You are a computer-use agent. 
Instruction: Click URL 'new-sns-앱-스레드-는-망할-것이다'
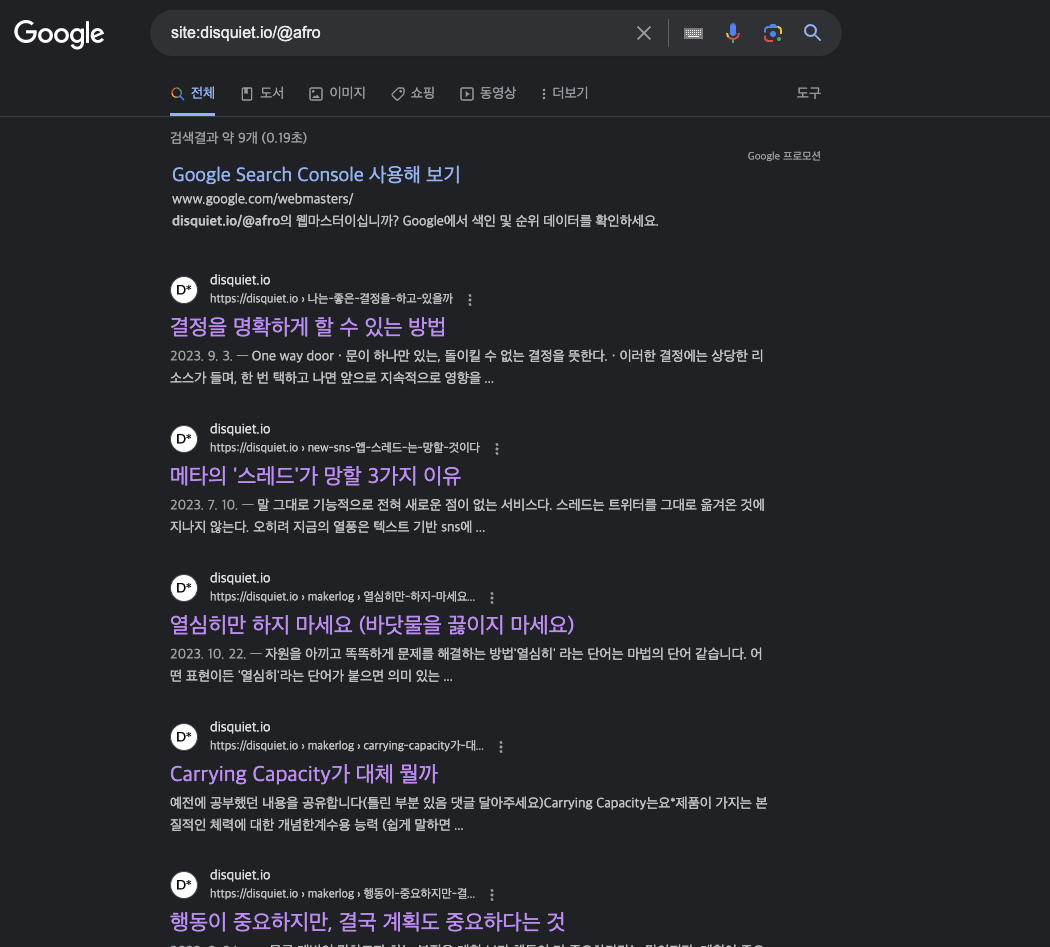(x=394, y=447)
